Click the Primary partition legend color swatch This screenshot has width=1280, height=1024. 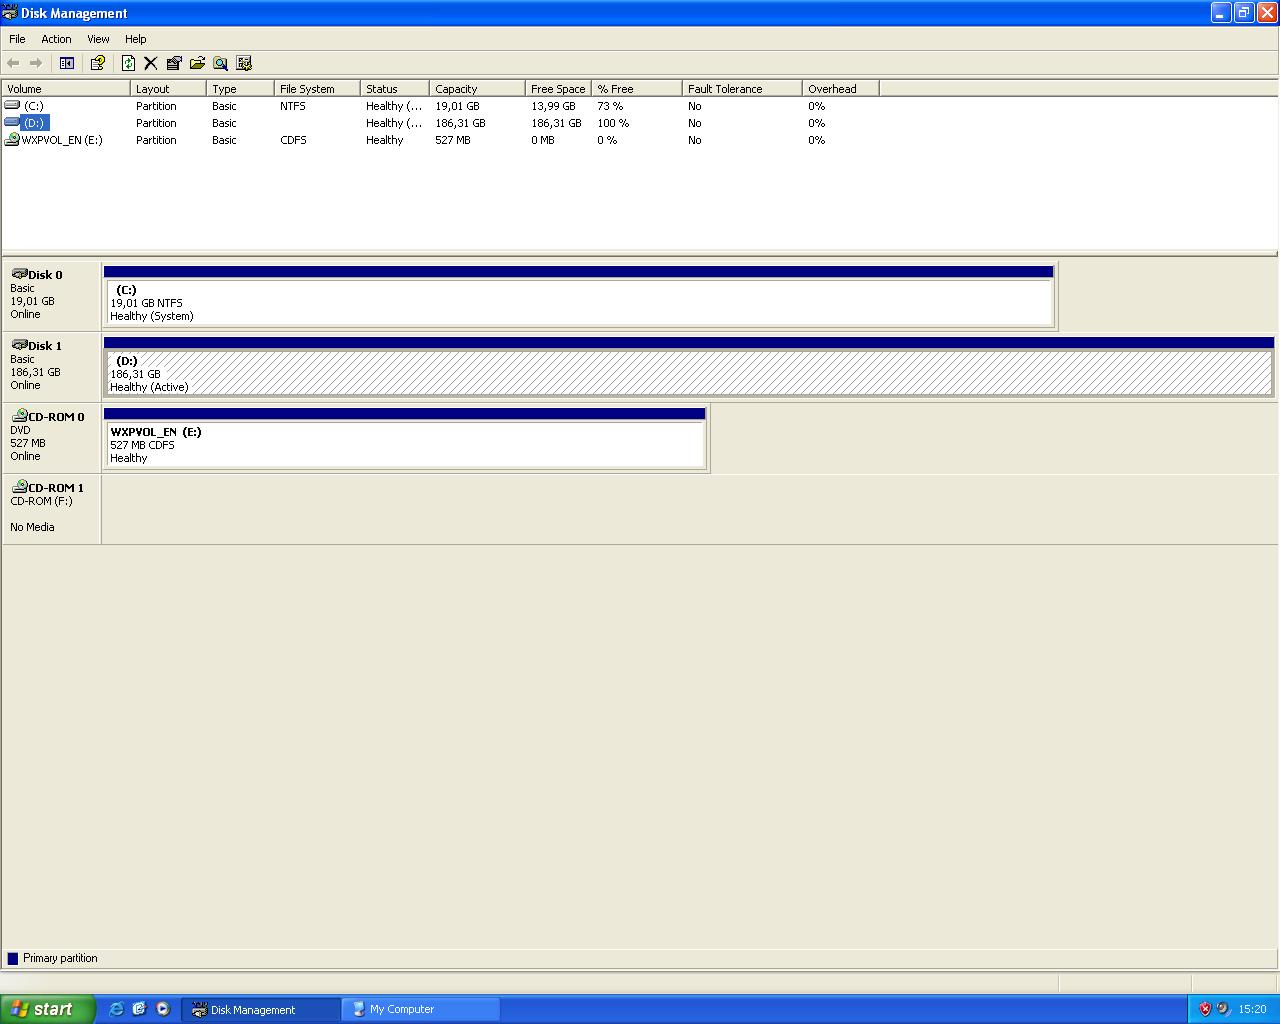(13, 958)
